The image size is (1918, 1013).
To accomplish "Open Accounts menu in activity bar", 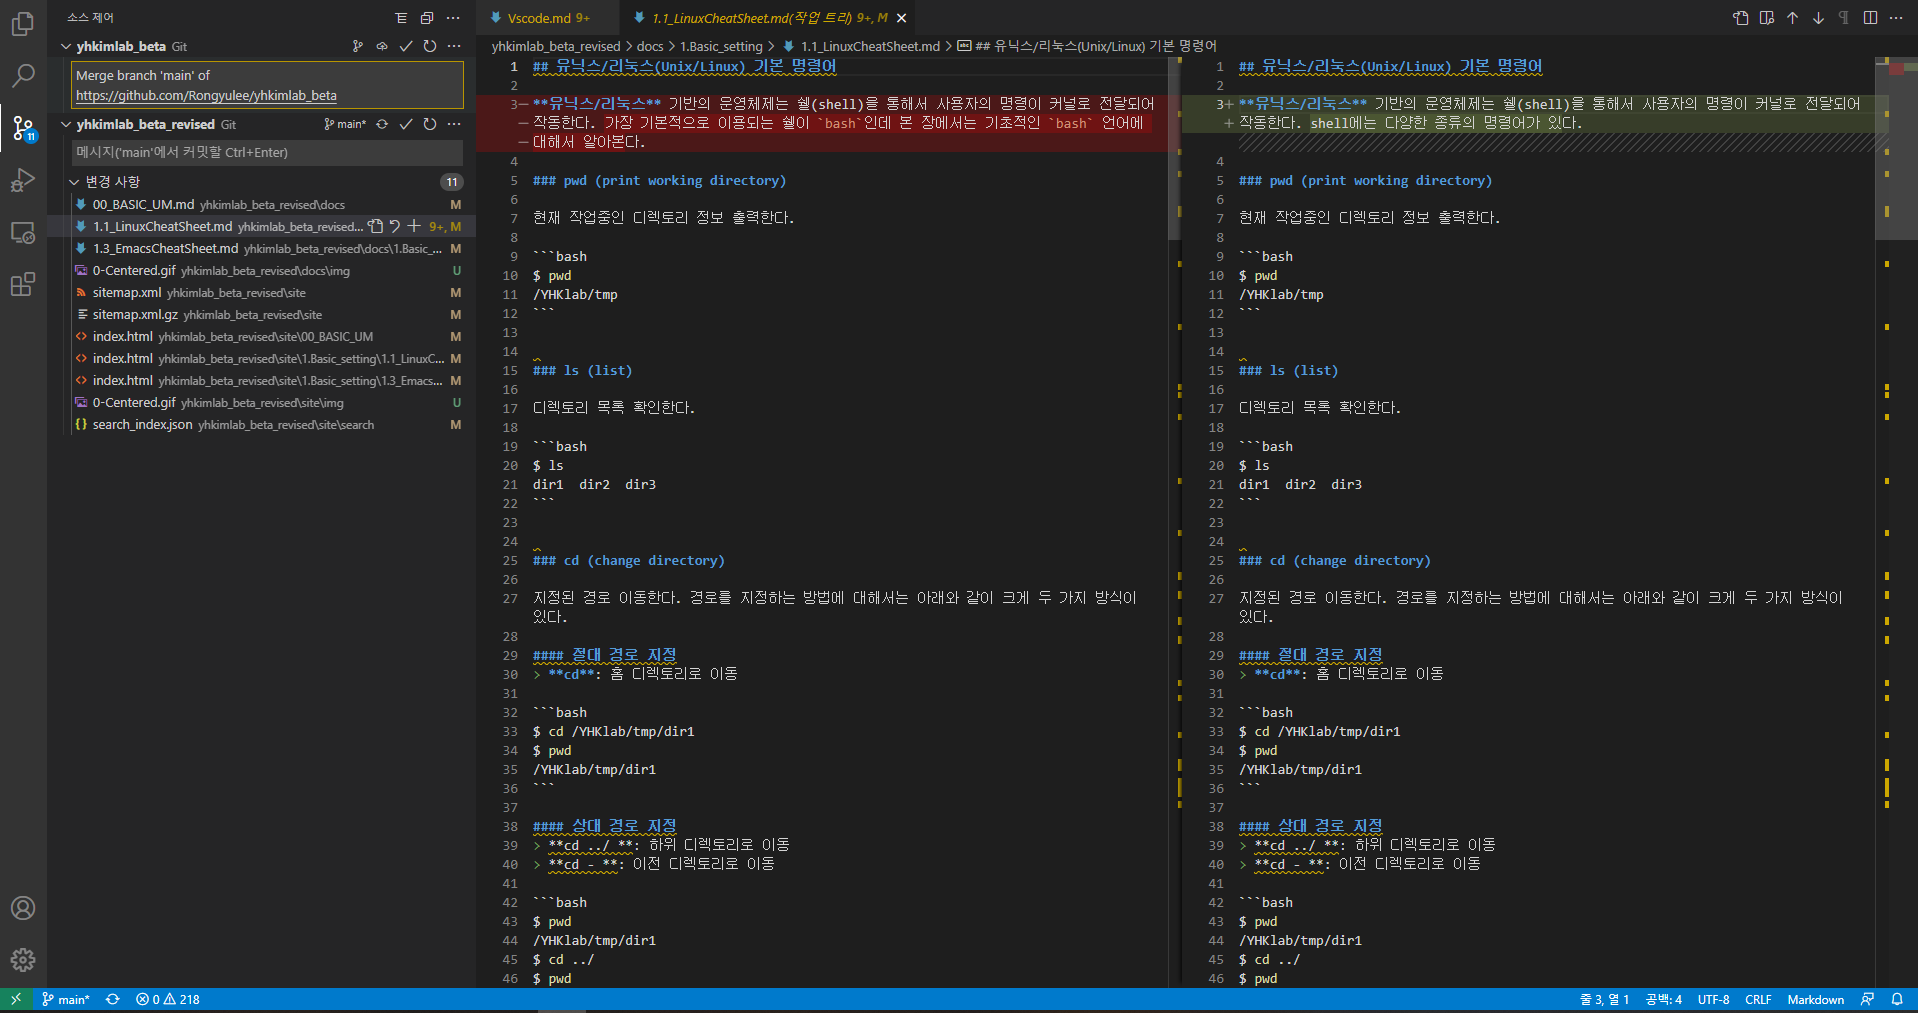I will [x=23, y=908].
